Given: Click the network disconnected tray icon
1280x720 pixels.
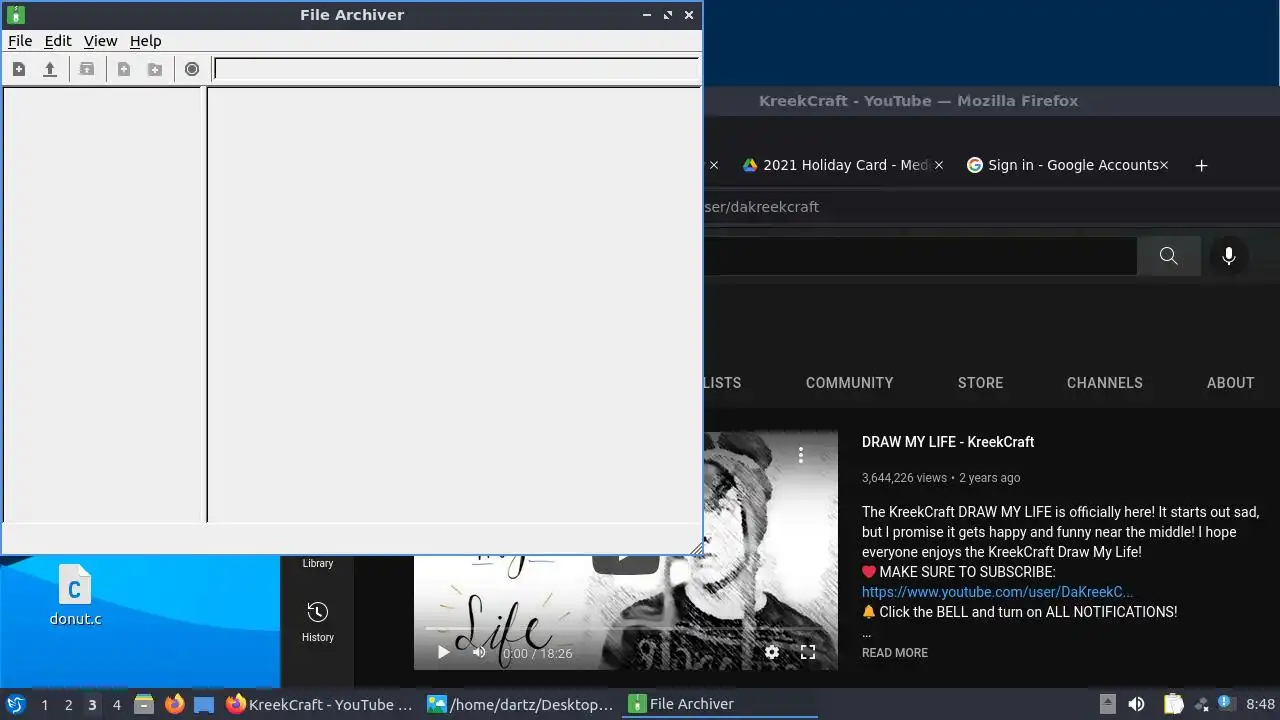Looking at the screenshot, I should (1202, 704).
